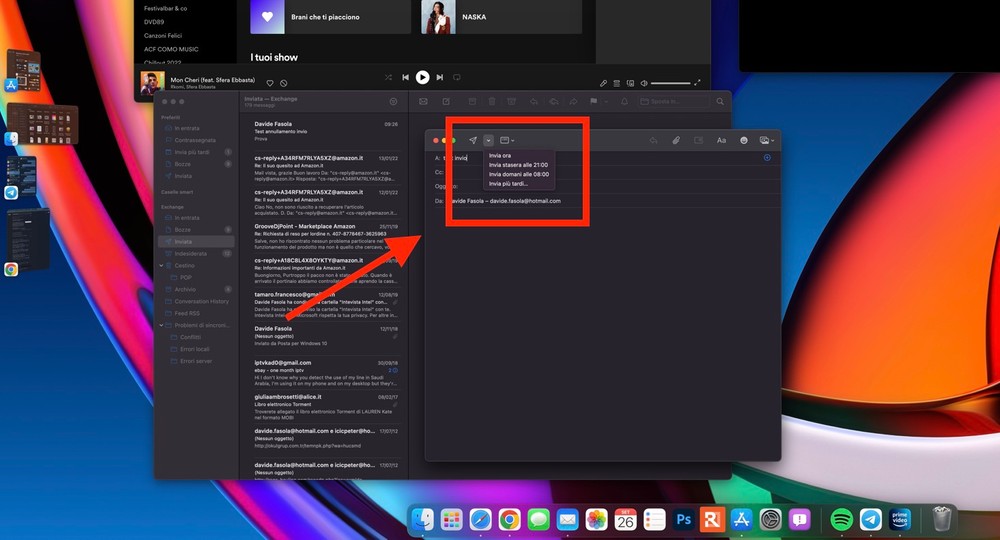The height and width of the screenshot is (540, 1000).
Task: Go back to previous track in Spotify
Action: (405, 77)
